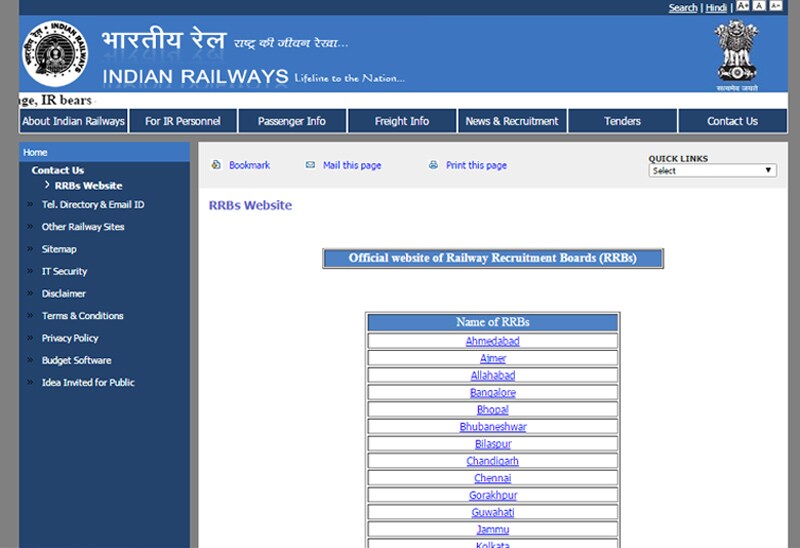800x548 pixels.
Task: Open About Indian Railways menu
Action: (x=73, y=121)
